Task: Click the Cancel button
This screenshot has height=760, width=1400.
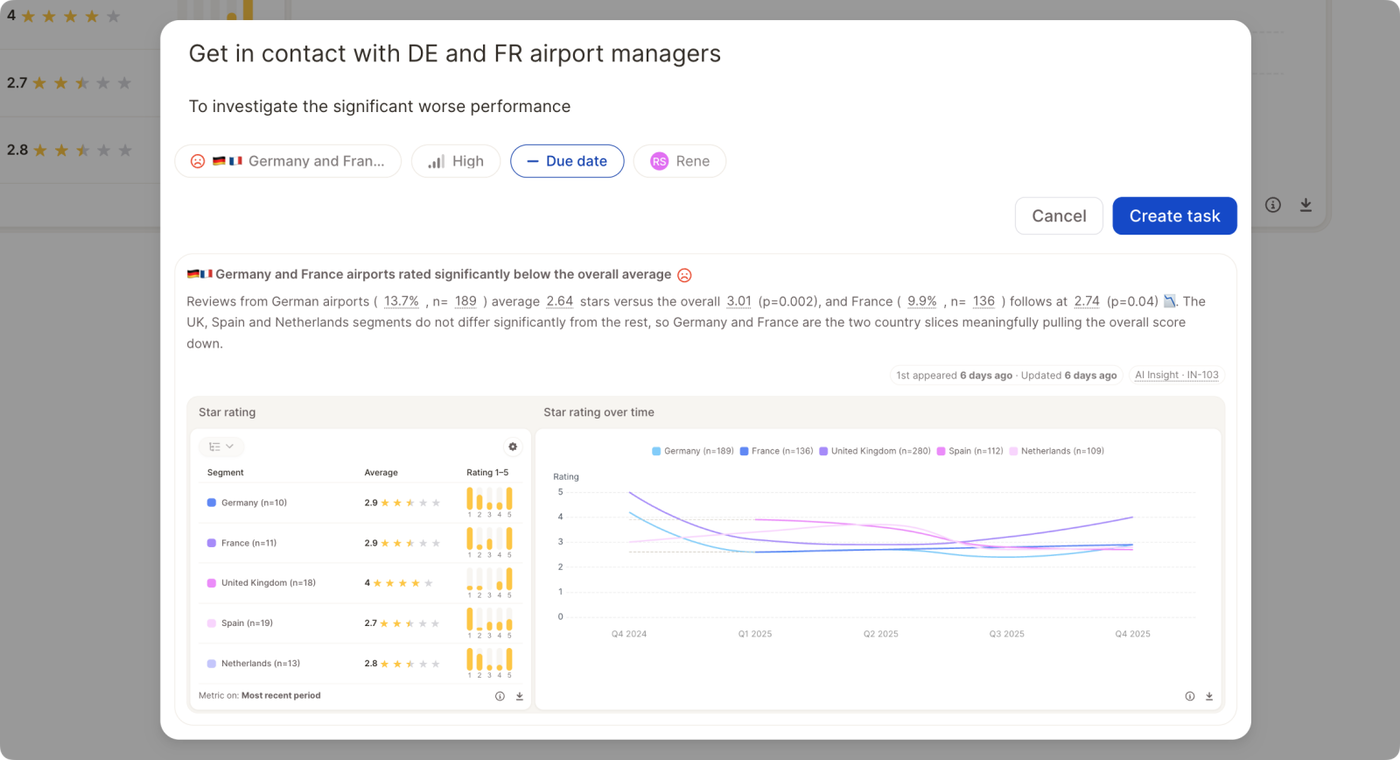Action: click(1059, 216)
